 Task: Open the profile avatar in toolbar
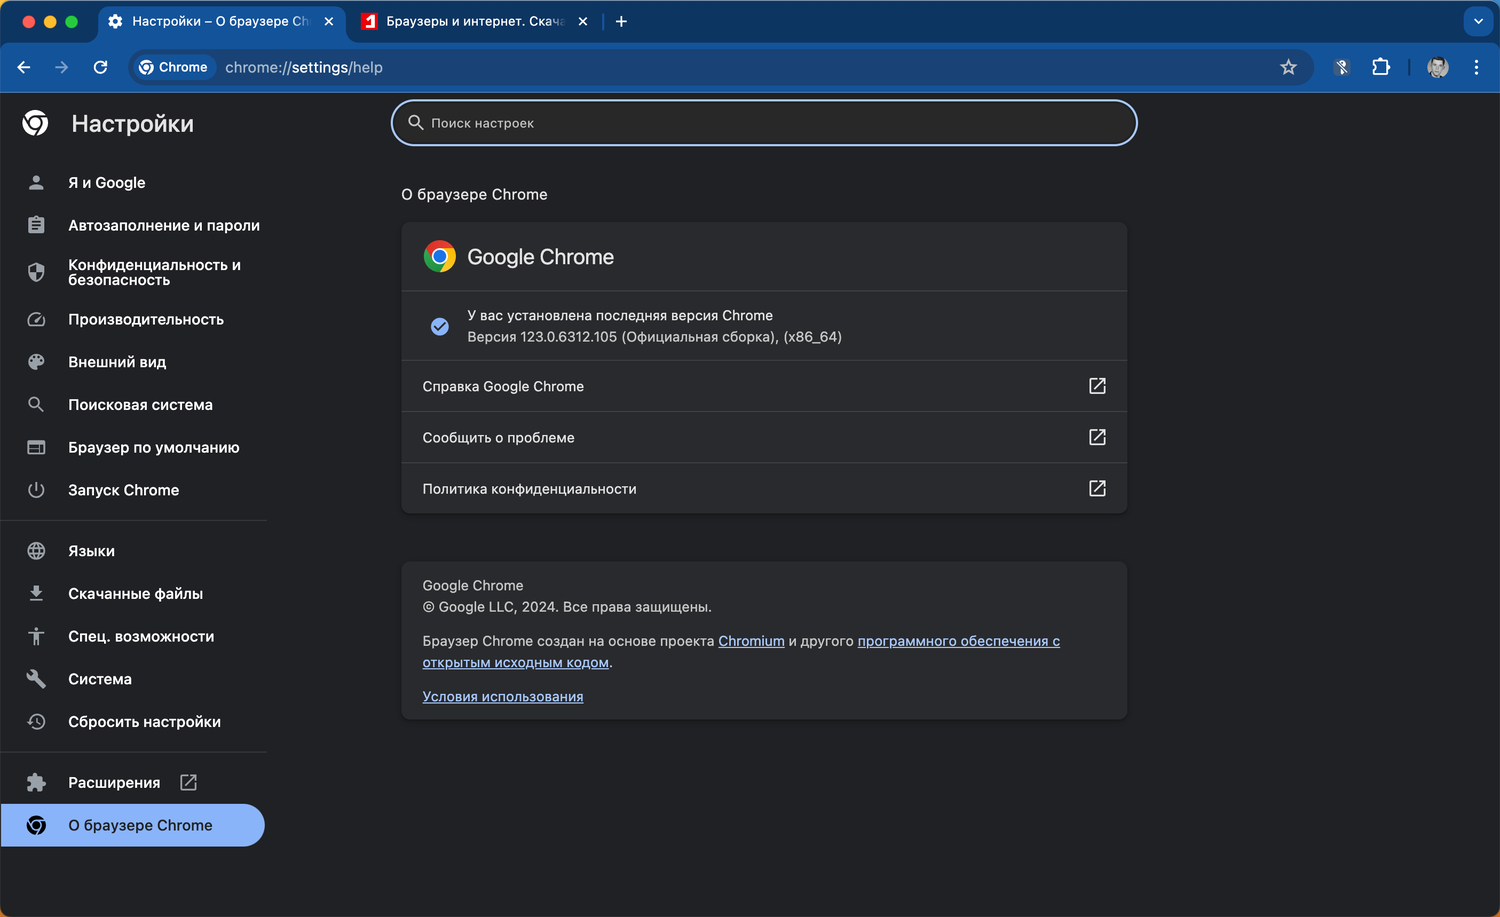point(1437,67)
